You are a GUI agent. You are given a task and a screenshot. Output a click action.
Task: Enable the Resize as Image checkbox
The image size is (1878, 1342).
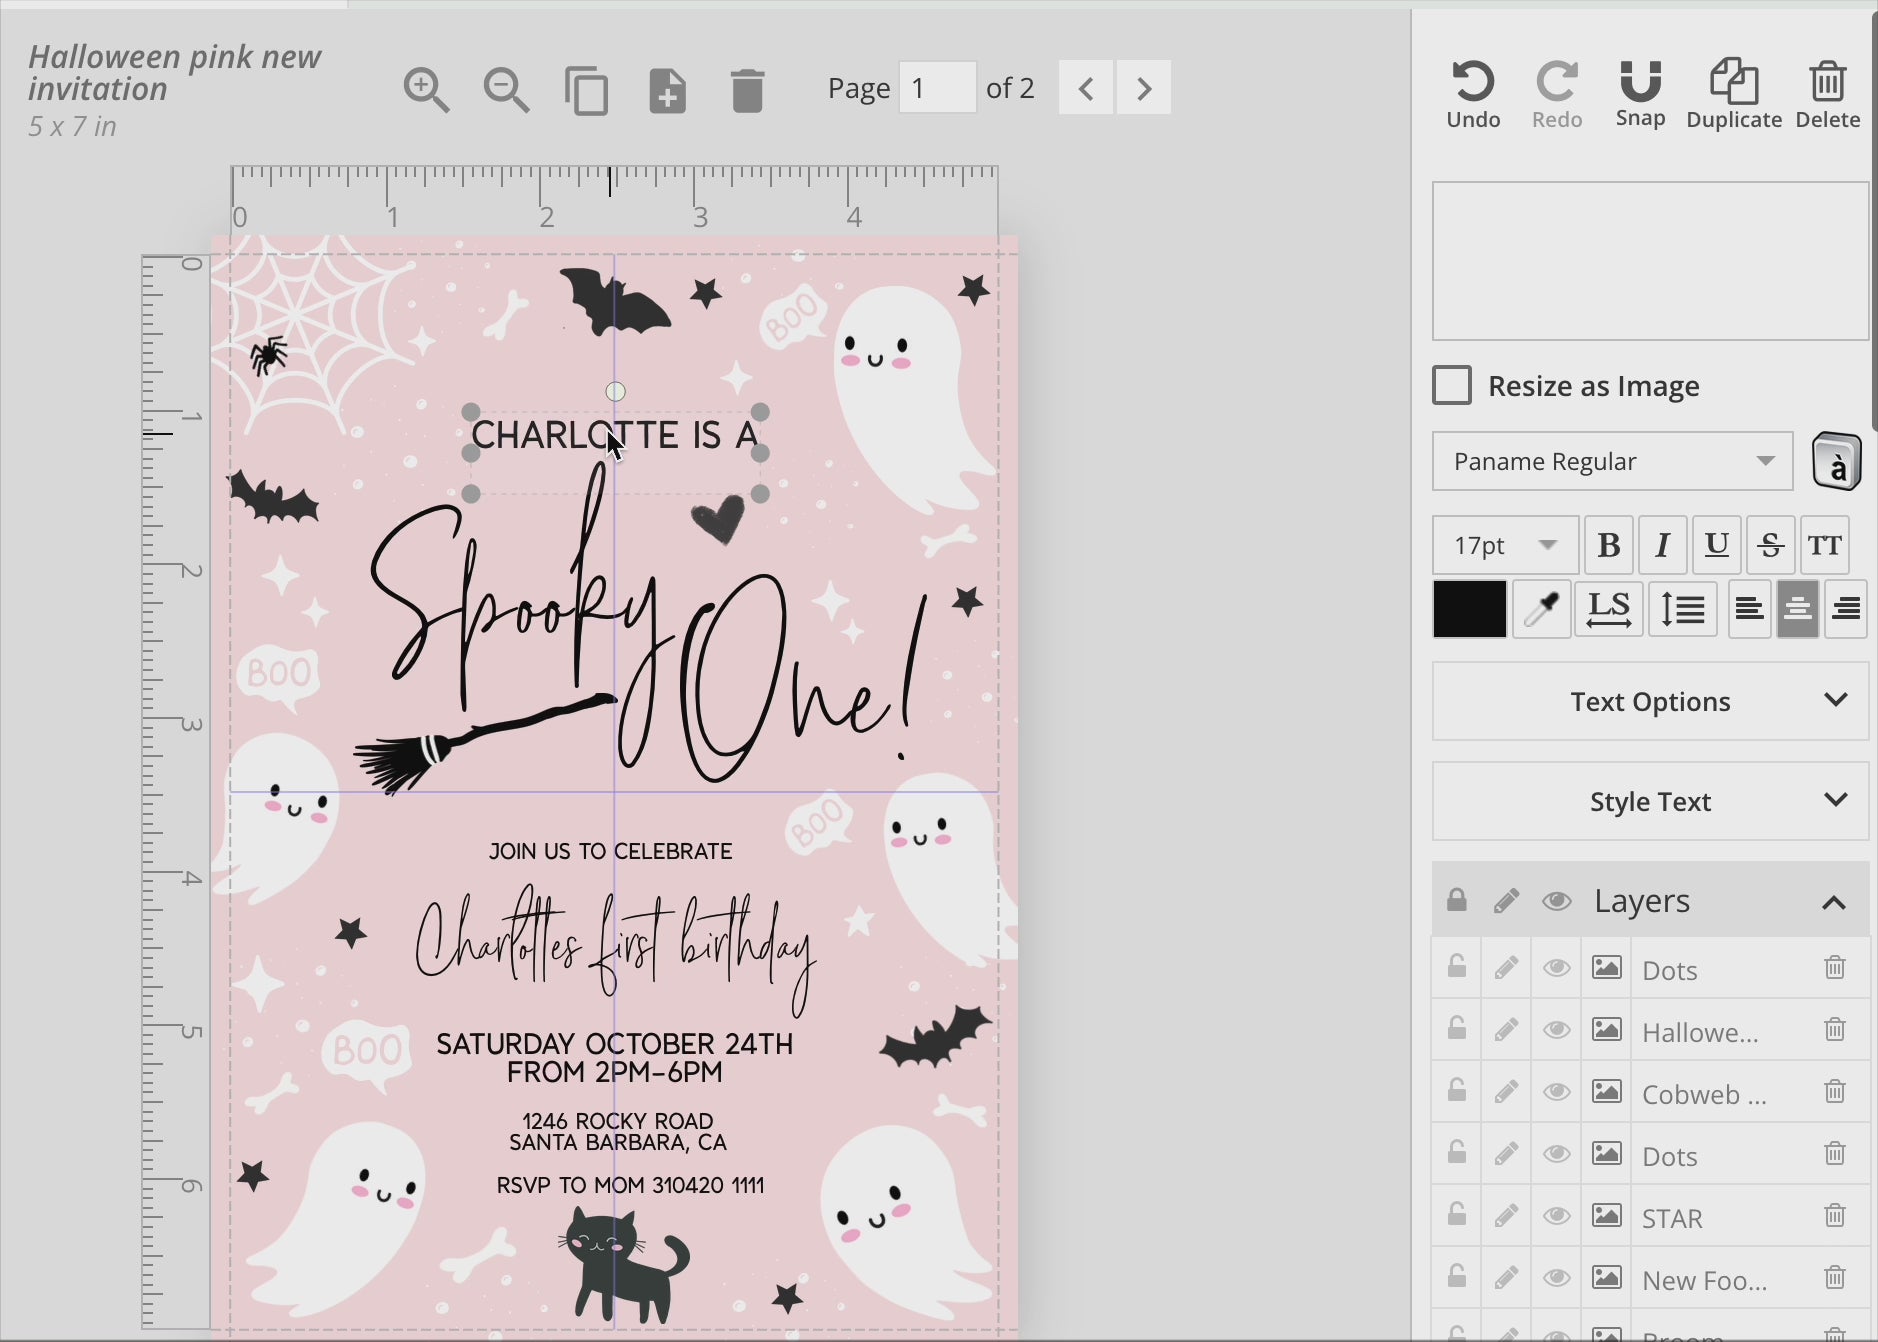1452,386
